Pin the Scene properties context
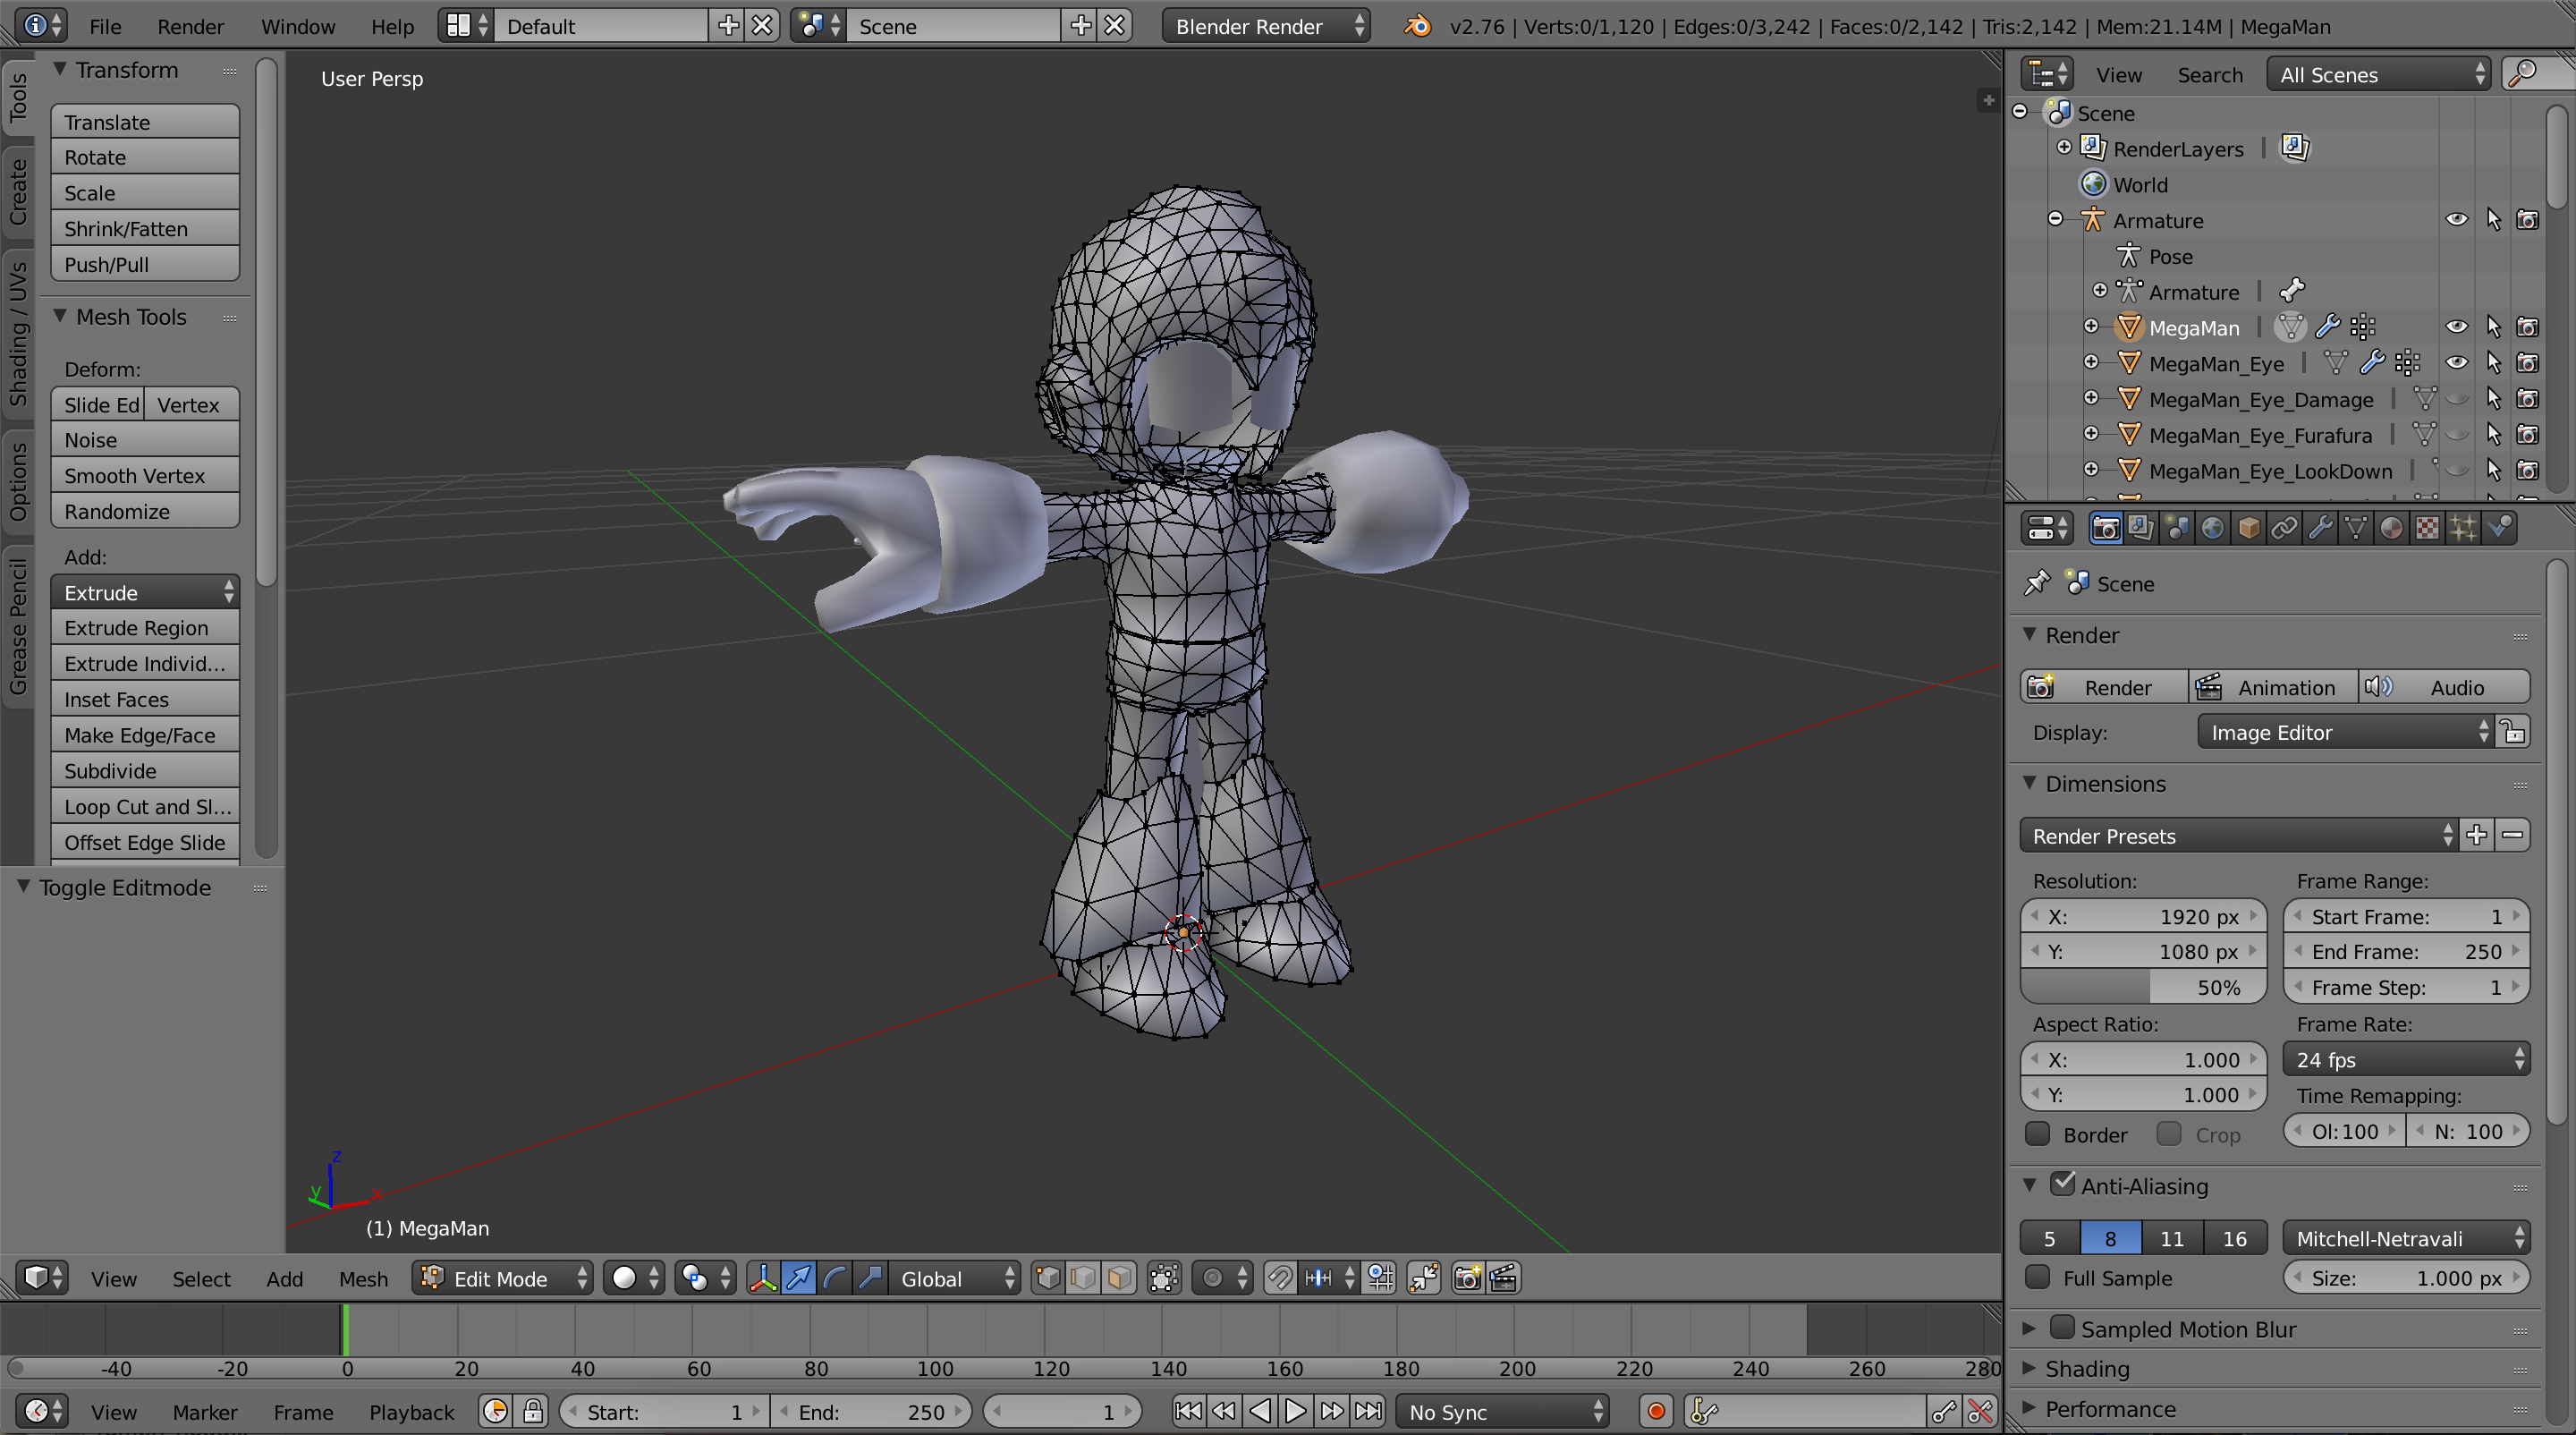 (x=2037, y=583)
